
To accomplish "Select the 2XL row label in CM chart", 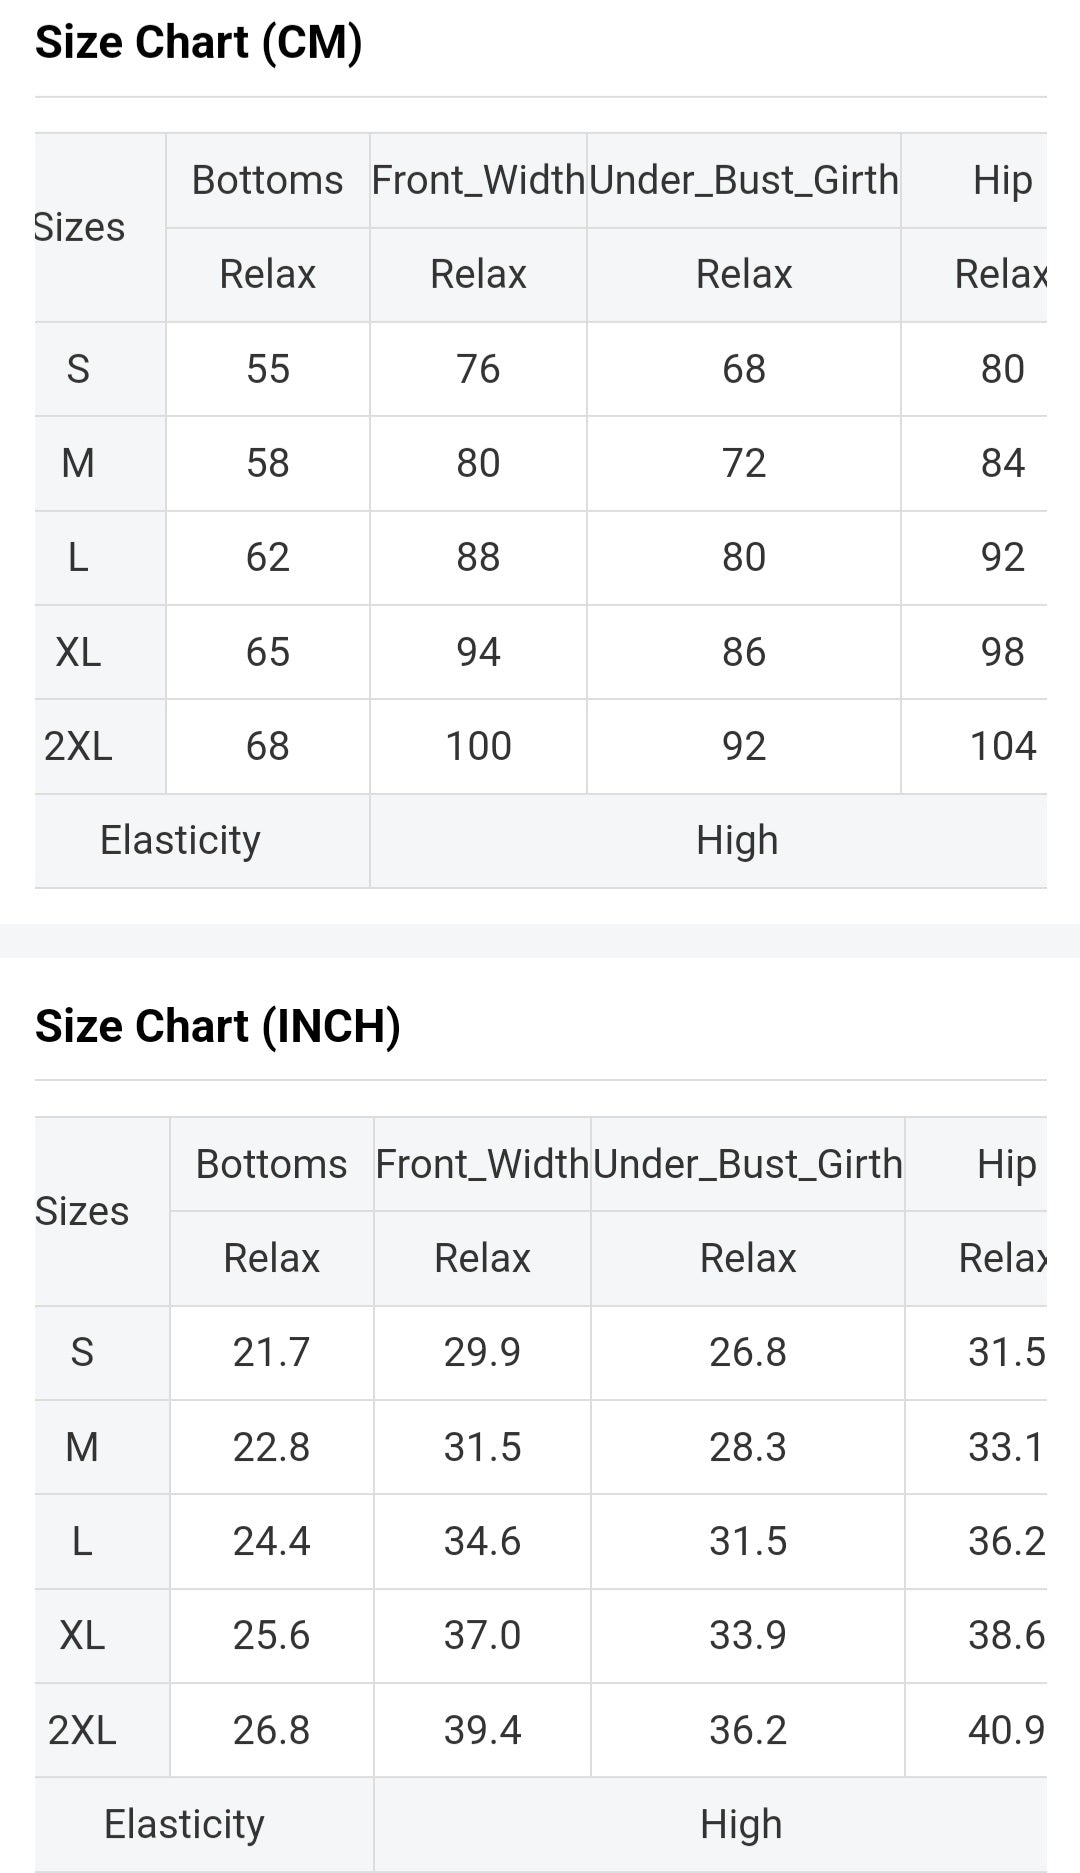I will pos(78,747).
